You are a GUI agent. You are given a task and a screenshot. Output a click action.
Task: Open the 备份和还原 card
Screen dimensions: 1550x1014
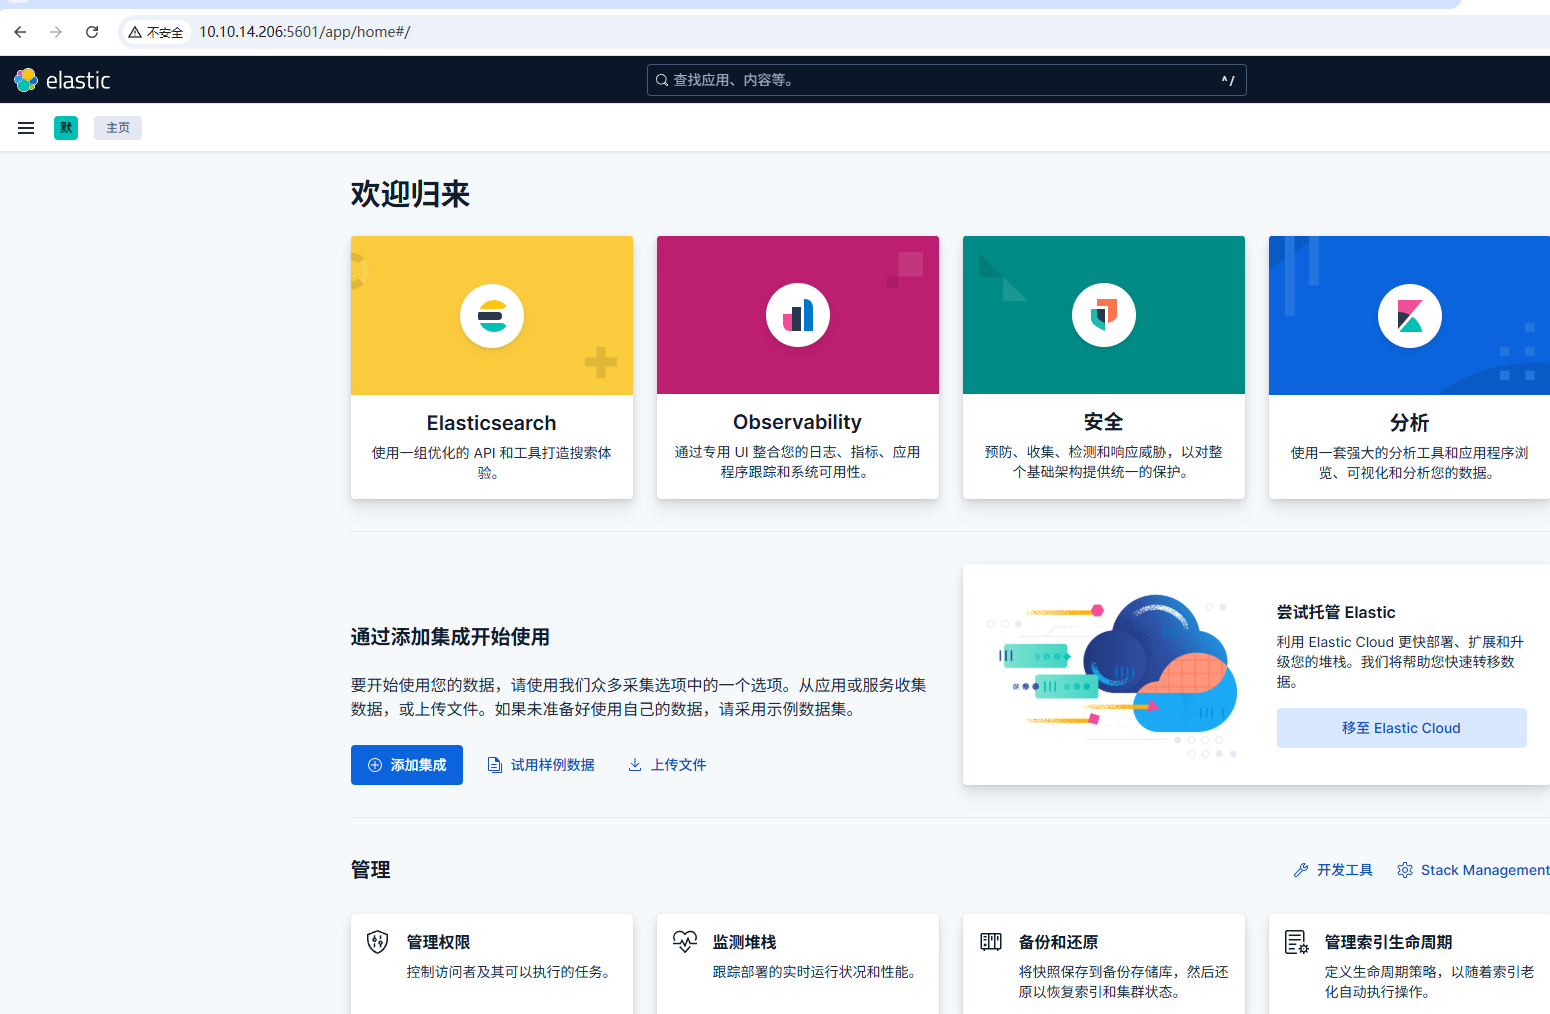pos(1104,964)
